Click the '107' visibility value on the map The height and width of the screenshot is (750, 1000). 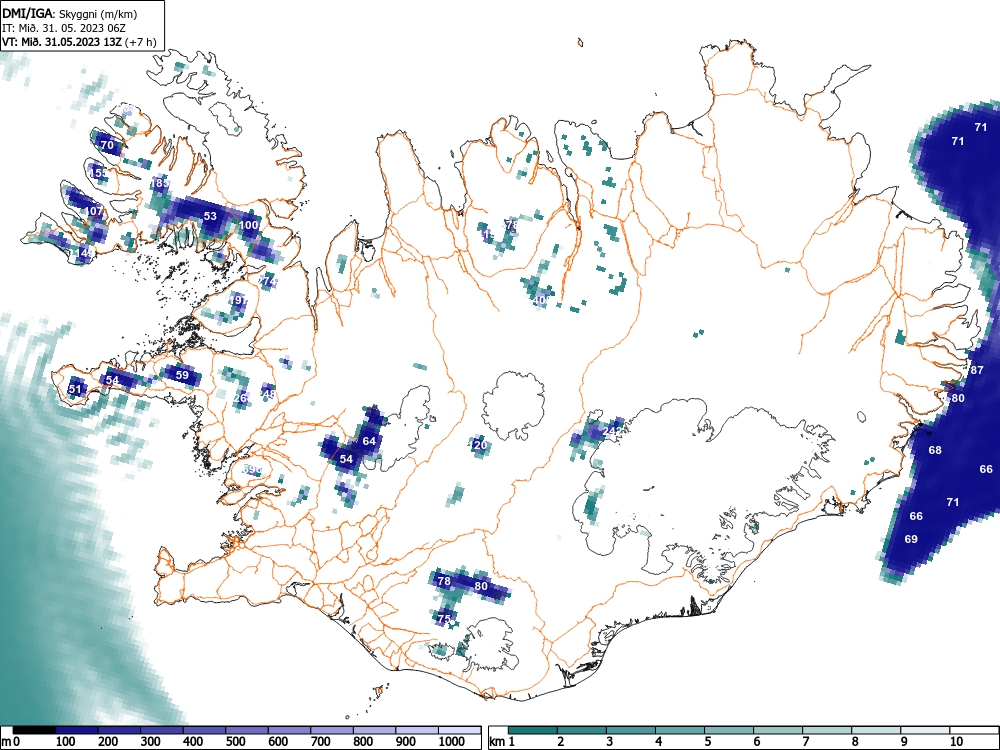(x=94, y=211)
